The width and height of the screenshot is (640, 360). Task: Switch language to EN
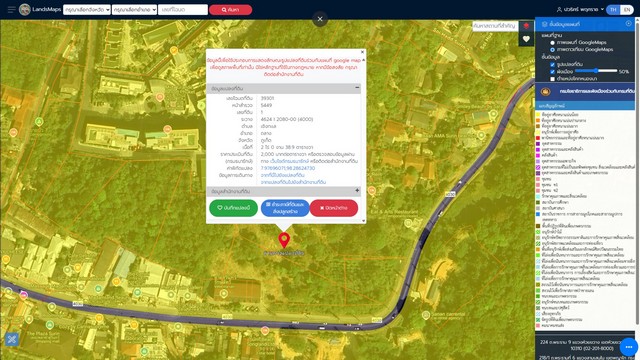coord(627,9)
